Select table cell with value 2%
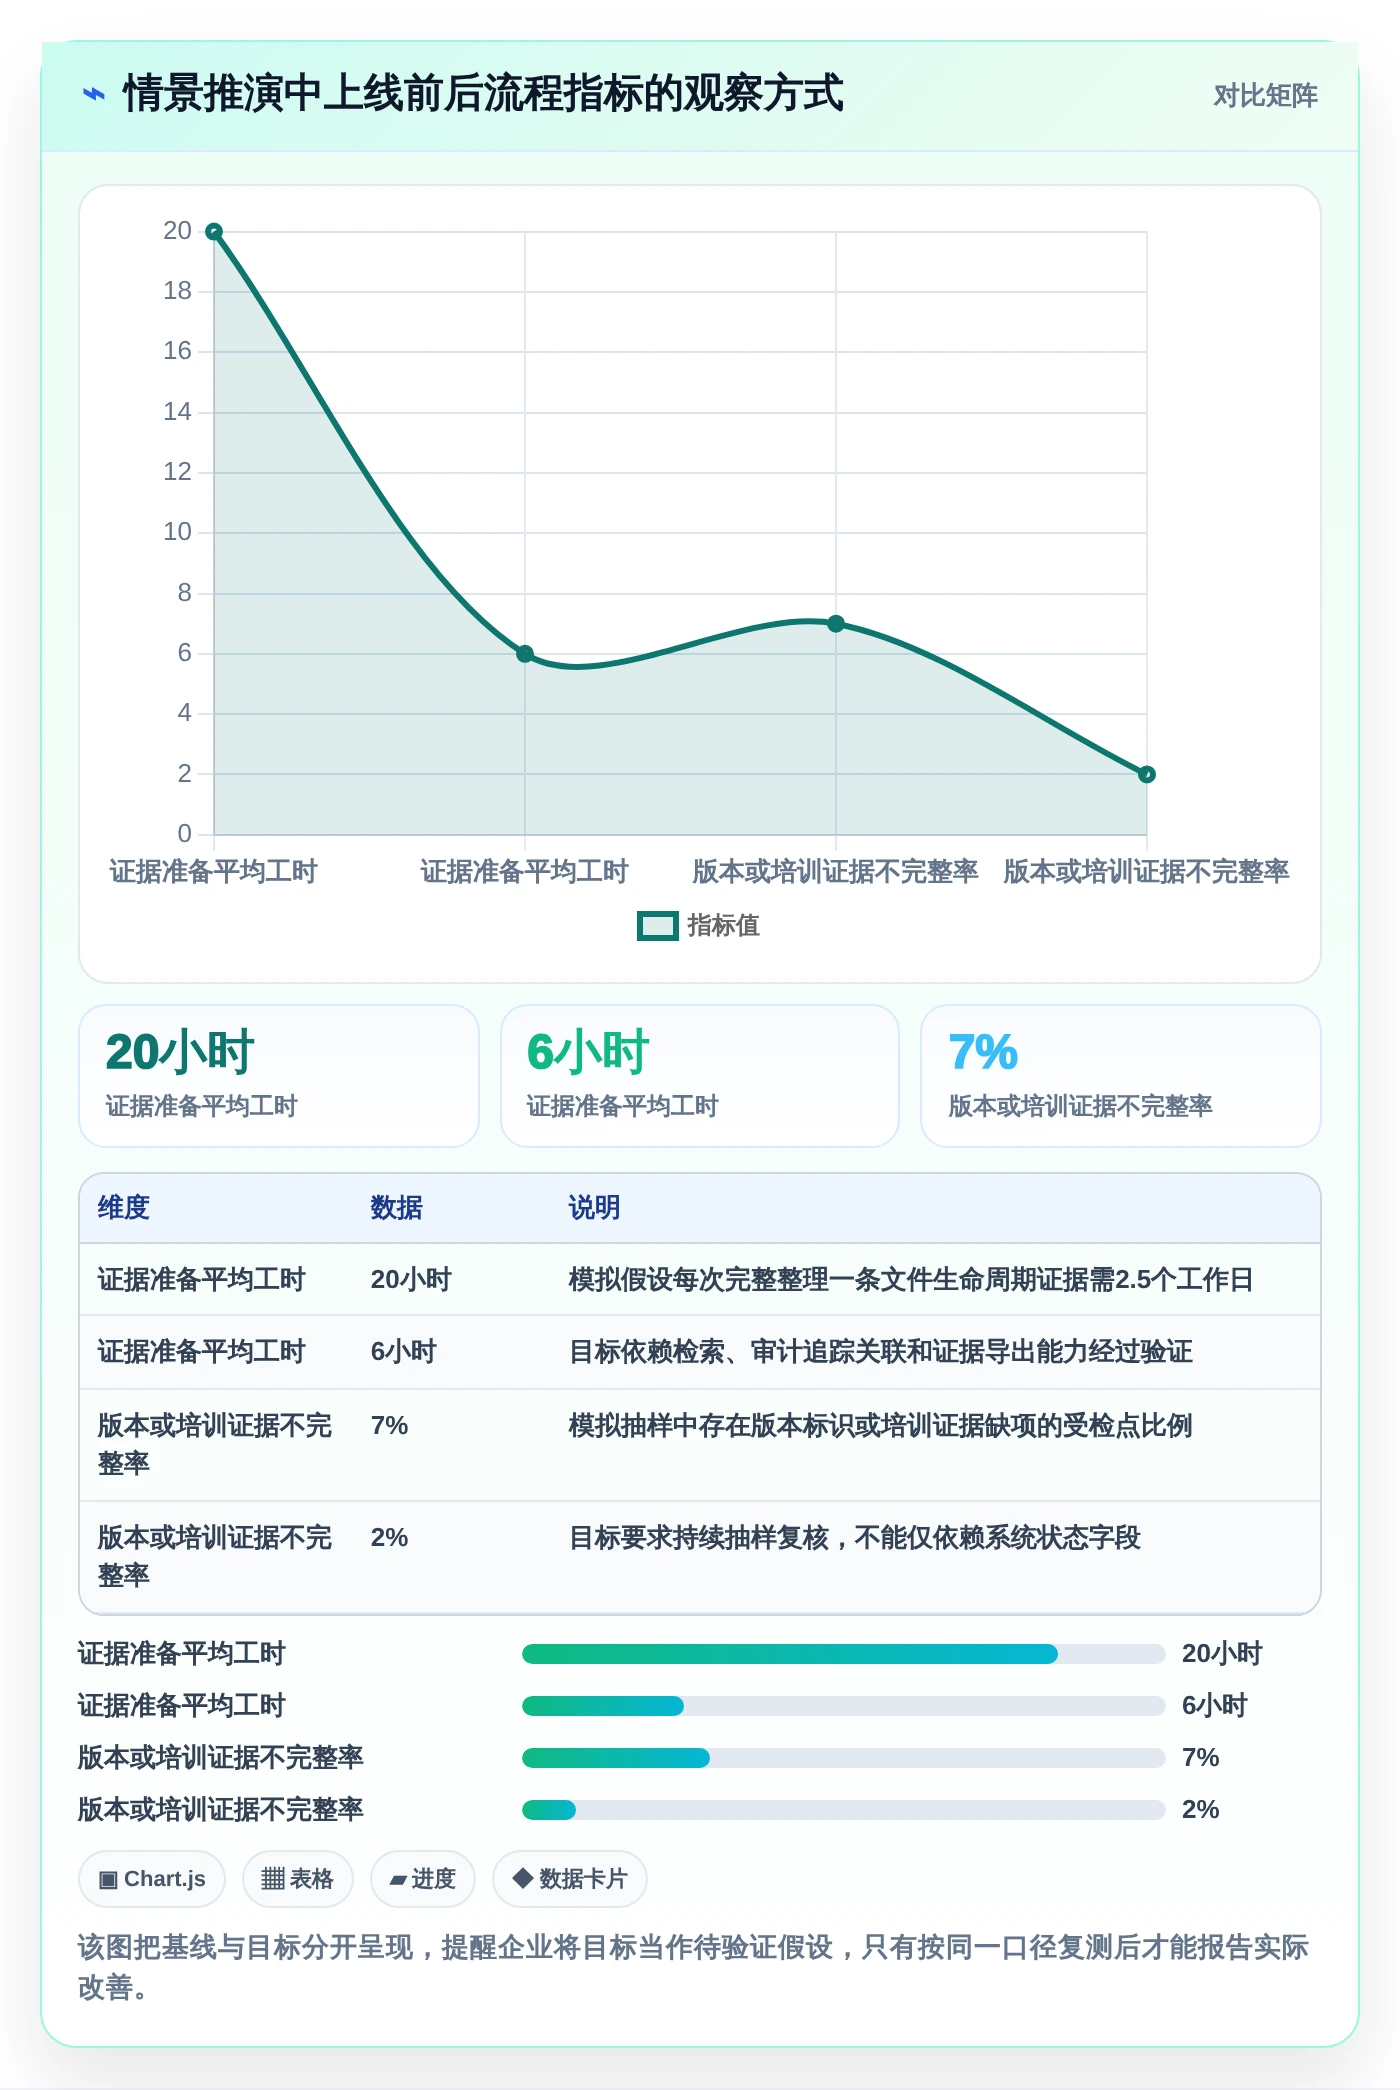The height and width of the screenshot is (2090, 1400). (390, 1538)
